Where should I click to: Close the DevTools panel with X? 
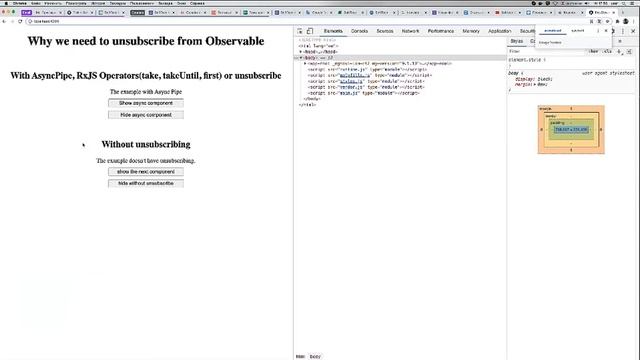(633, 31)
